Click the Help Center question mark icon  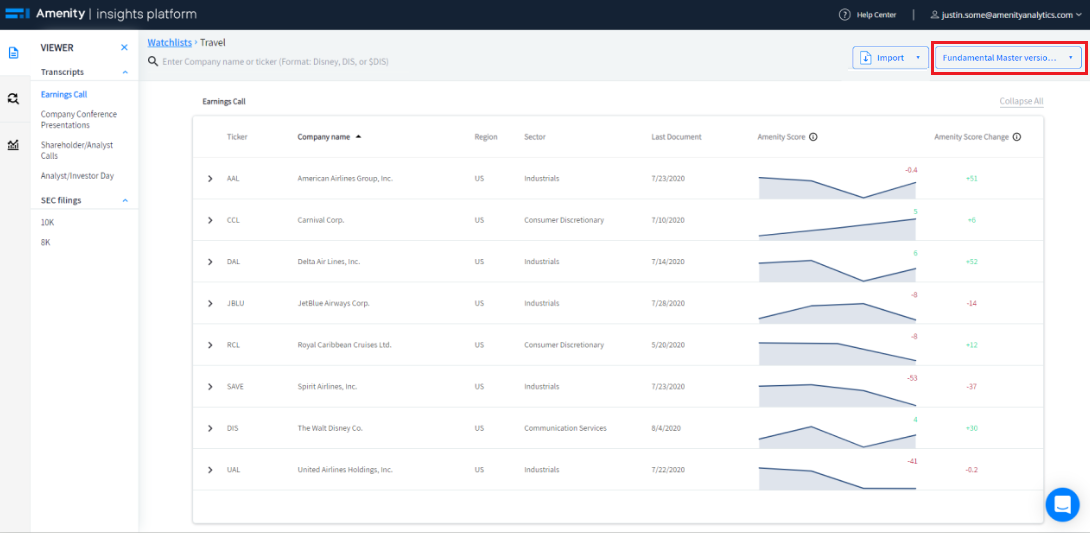[x=845, y=15]
